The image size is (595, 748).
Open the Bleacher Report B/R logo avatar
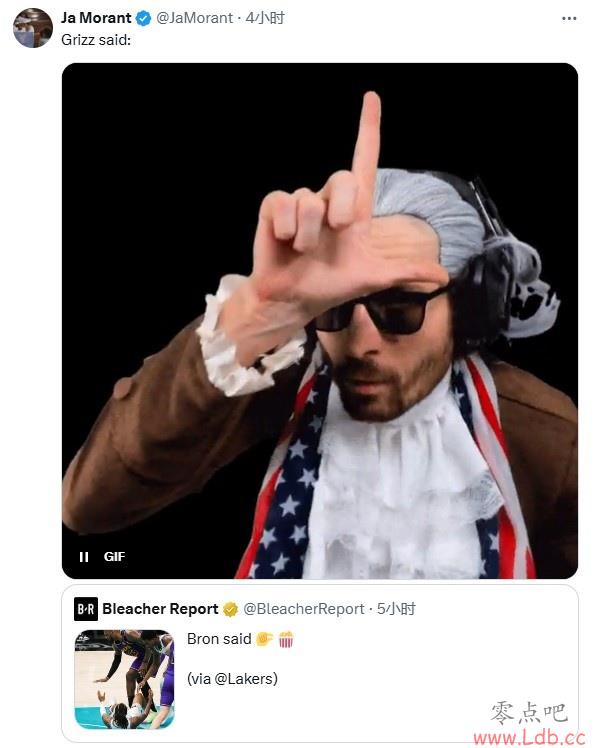pos(86,609)
